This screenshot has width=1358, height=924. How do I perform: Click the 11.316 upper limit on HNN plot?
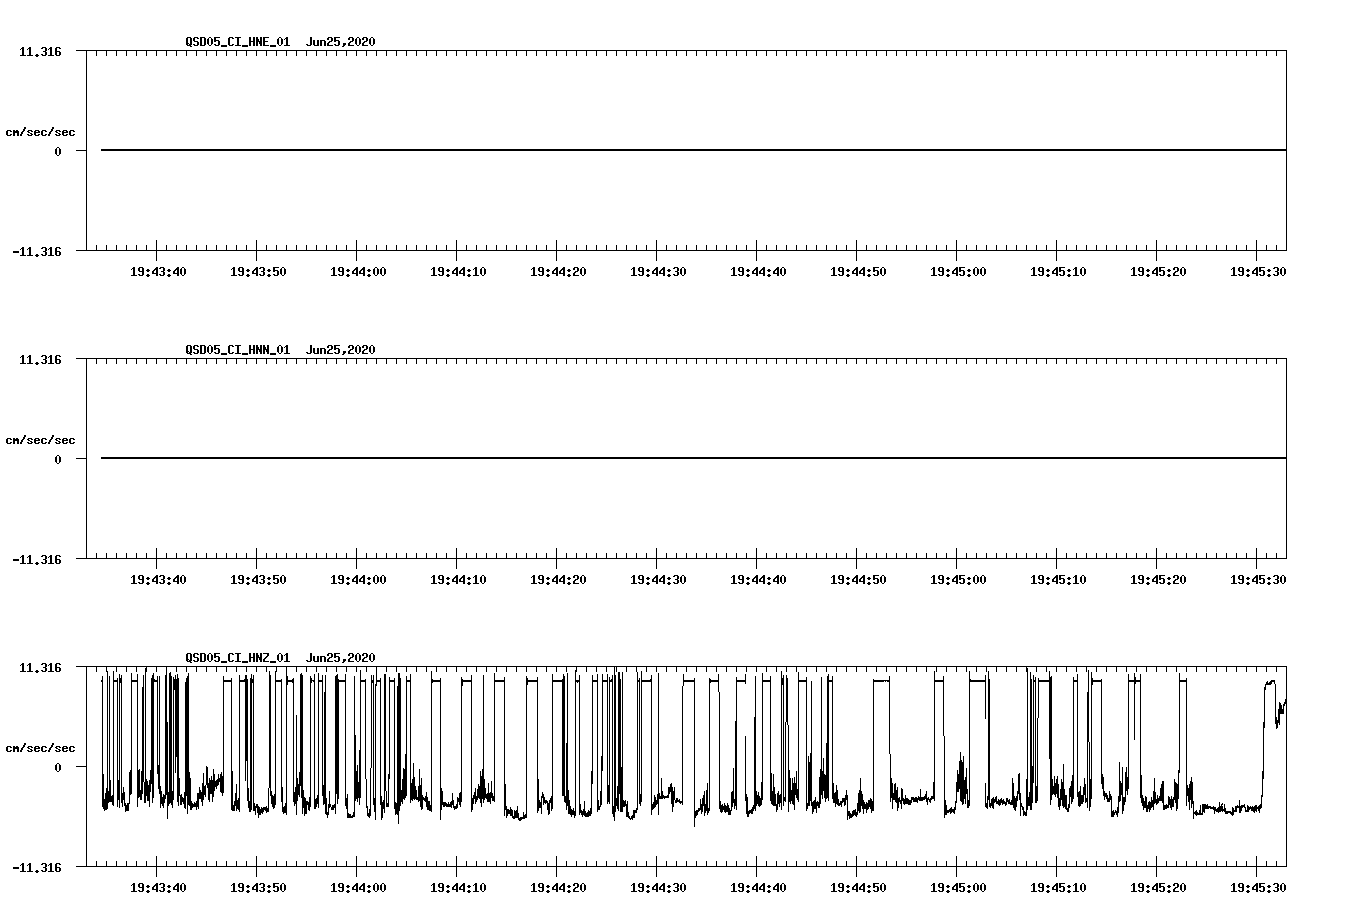40,359
